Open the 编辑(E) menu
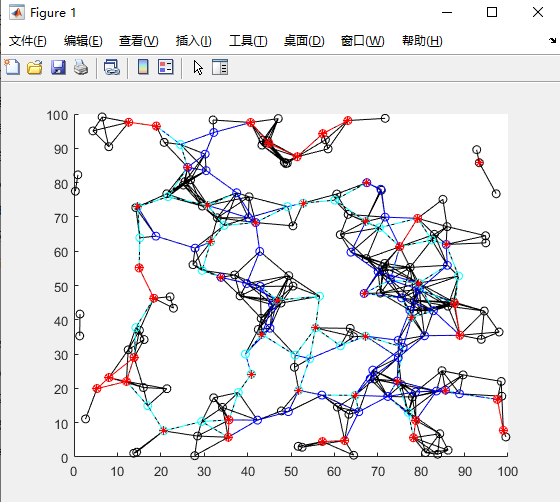This screenshot has width=560, height=502. (83, 41)
